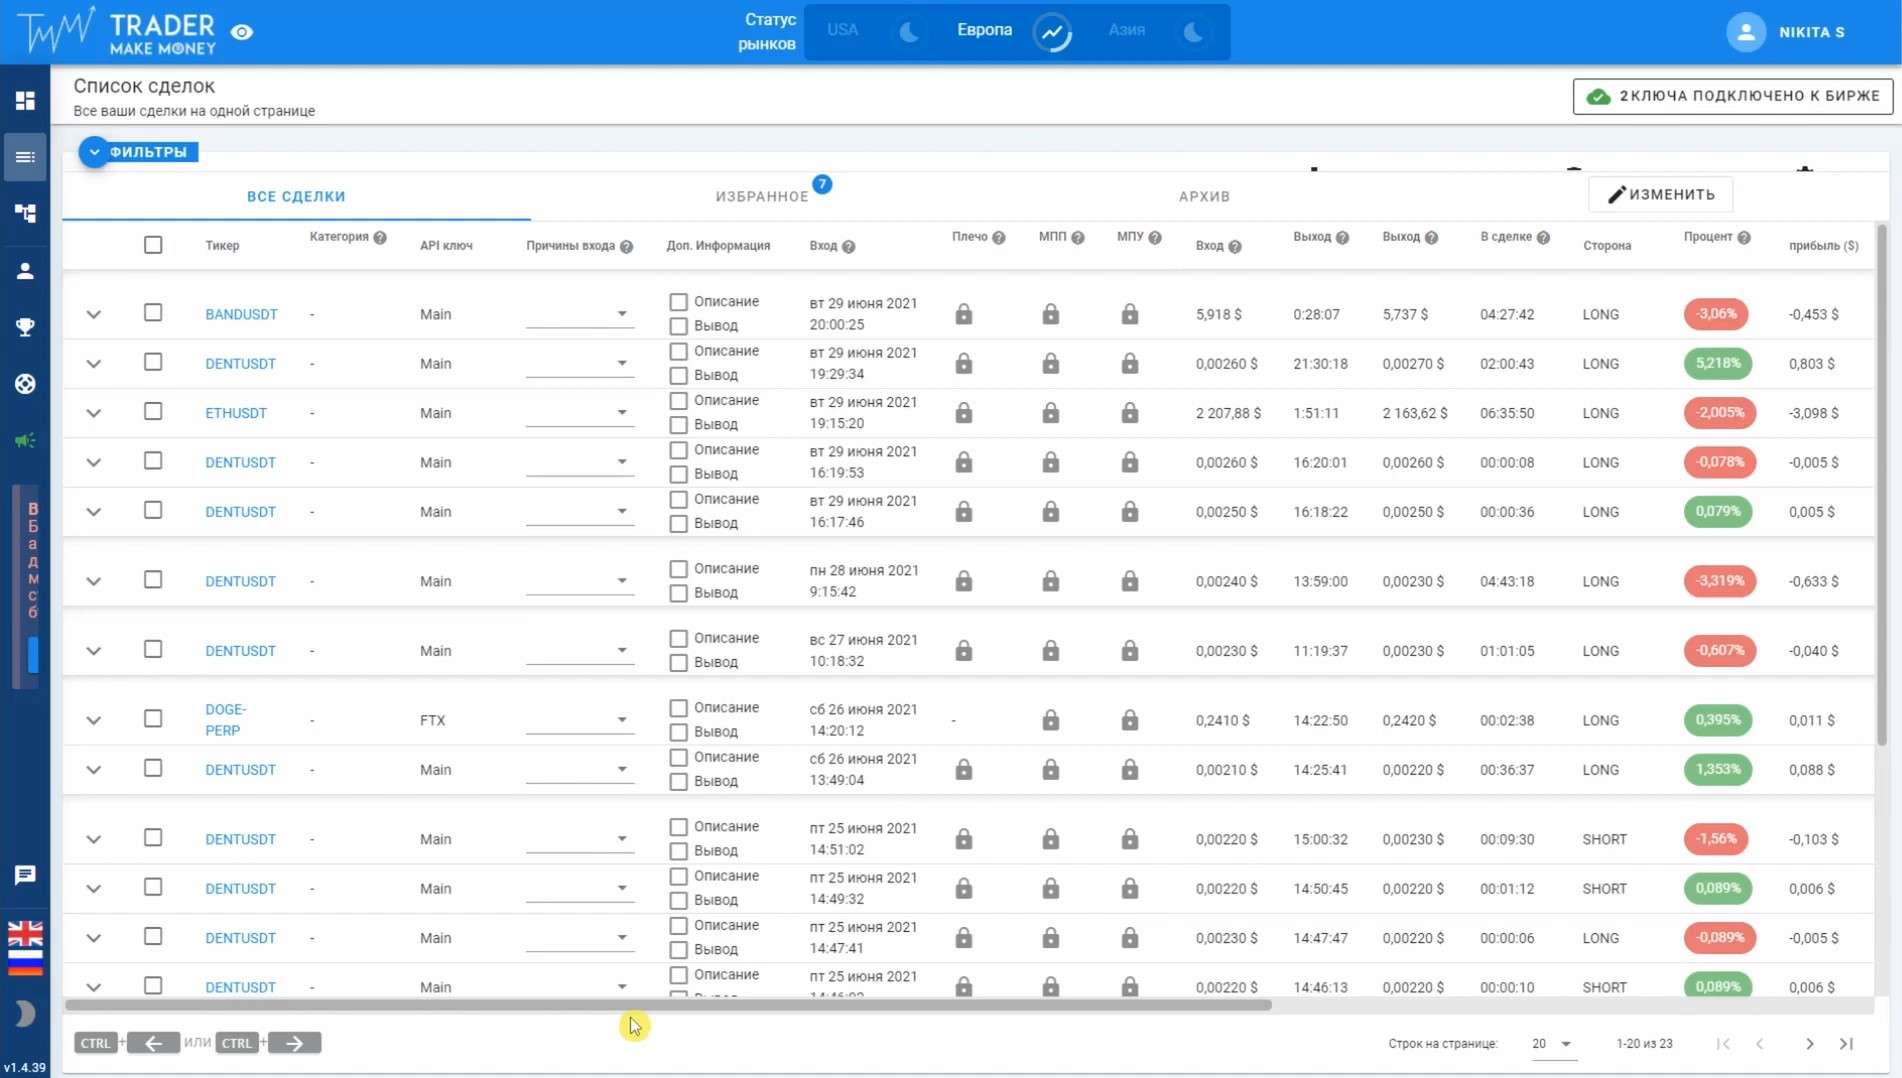Select the BANDUSDT row checkbox
The image size is (1902, 1078).
click(153, 312)
